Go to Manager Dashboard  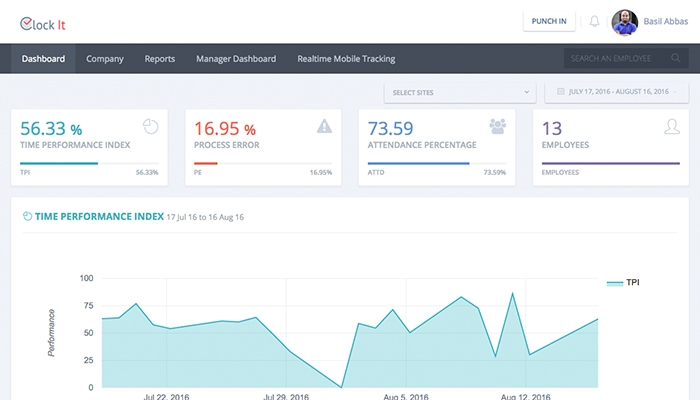(236, 59)
